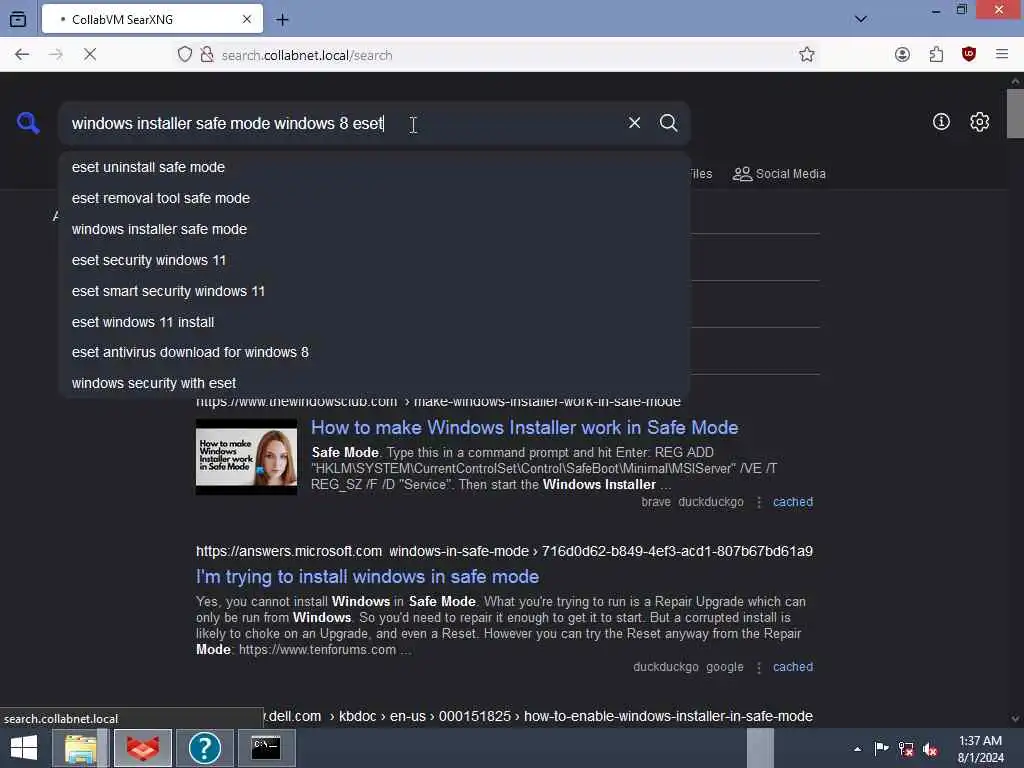The height and width of the screenshot is (768, 1024).
Task: Open Command Prompt from the taskbar
Action: coord(266,748)
